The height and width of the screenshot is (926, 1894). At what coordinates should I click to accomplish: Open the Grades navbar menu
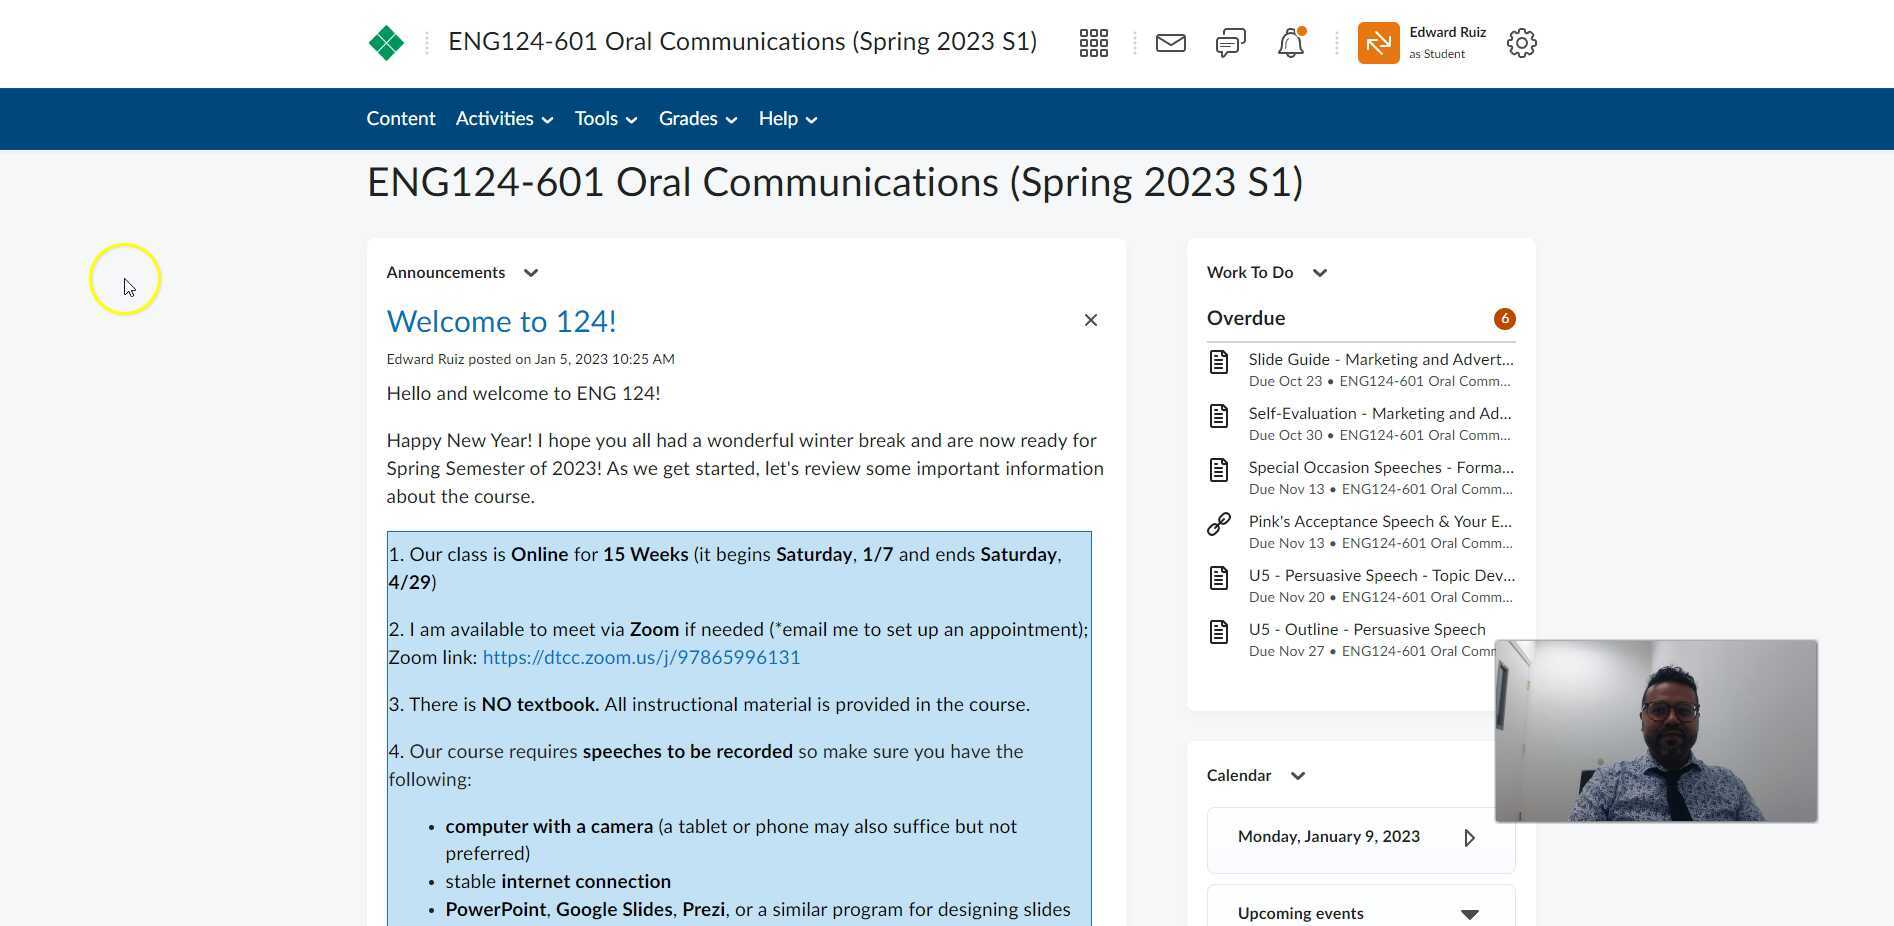coord(697,119)
